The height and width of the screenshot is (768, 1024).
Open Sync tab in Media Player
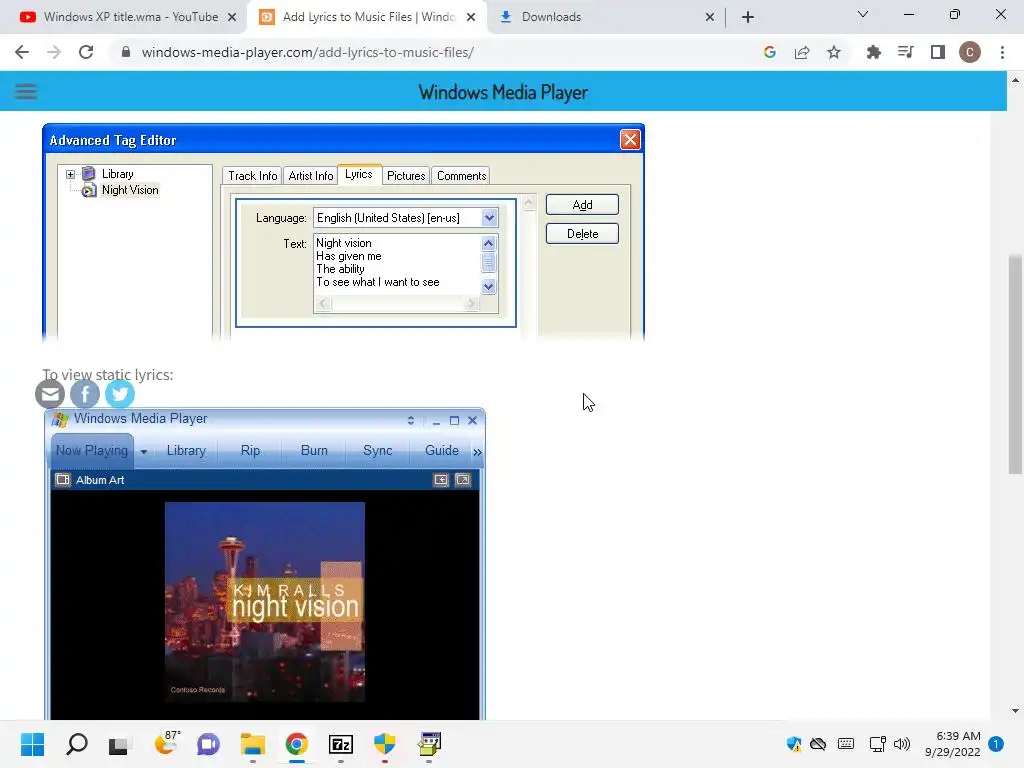[377, 451]
